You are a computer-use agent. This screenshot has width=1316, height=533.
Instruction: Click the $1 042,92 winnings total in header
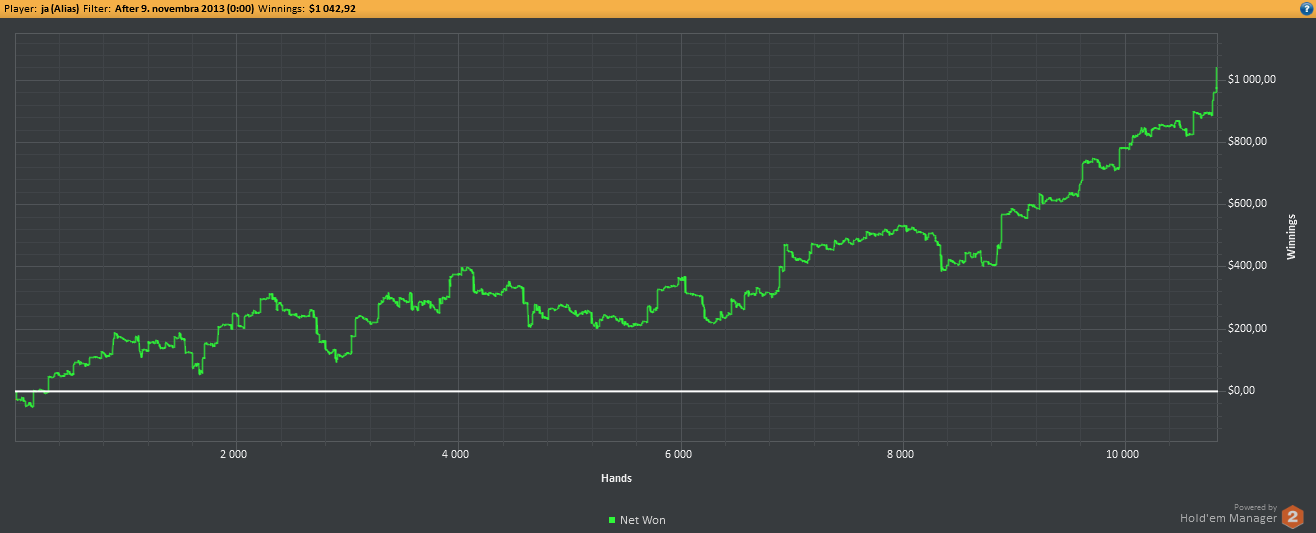click(332, 8)
